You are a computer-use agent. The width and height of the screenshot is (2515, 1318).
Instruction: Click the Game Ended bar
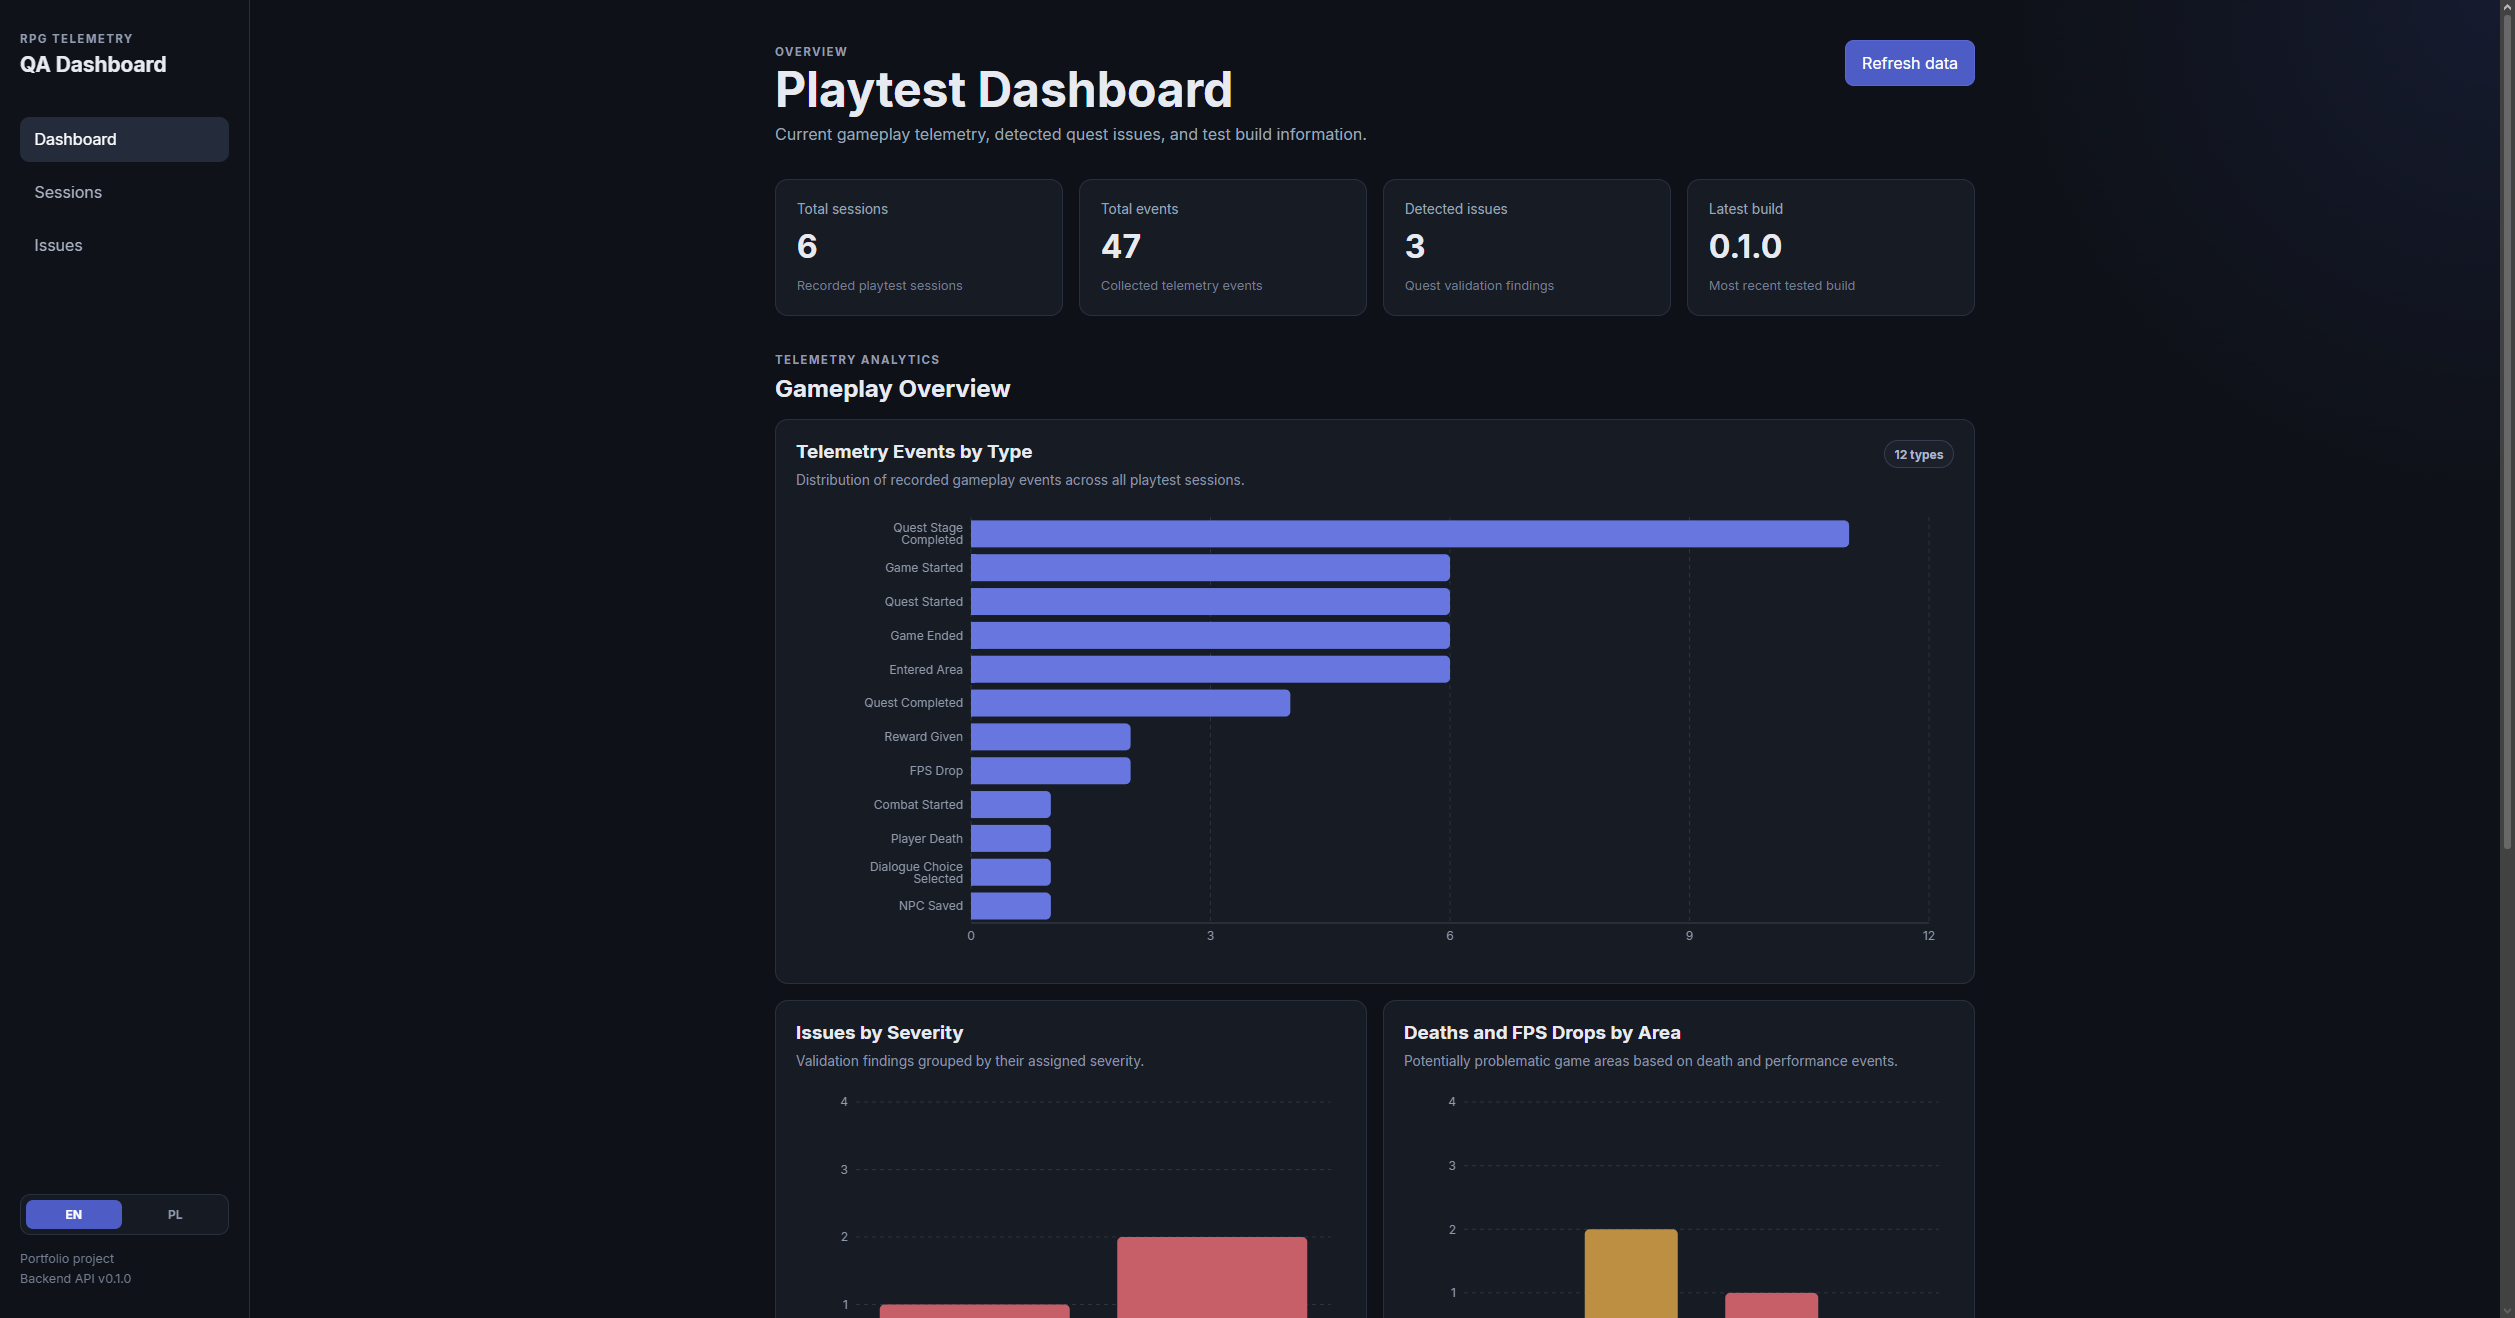tap(1210, 636)
